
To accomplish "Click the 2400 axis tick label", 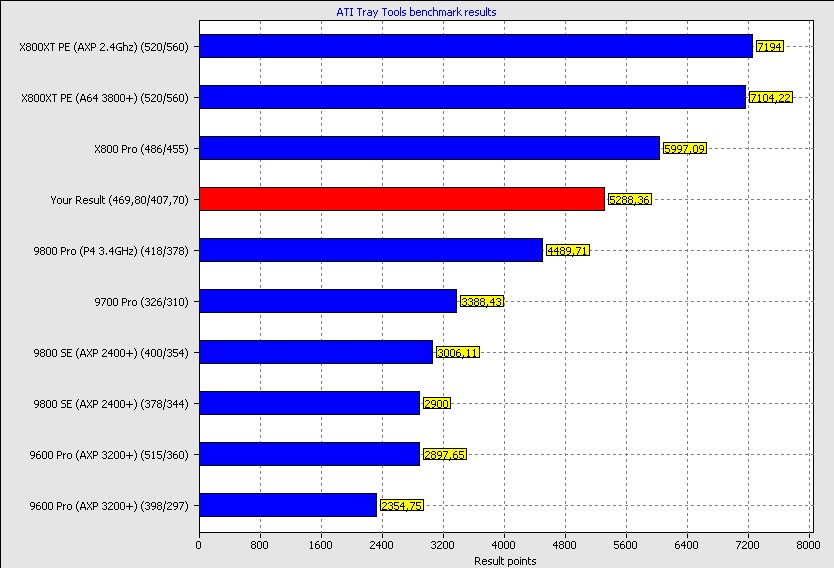I will coord(381,545).
